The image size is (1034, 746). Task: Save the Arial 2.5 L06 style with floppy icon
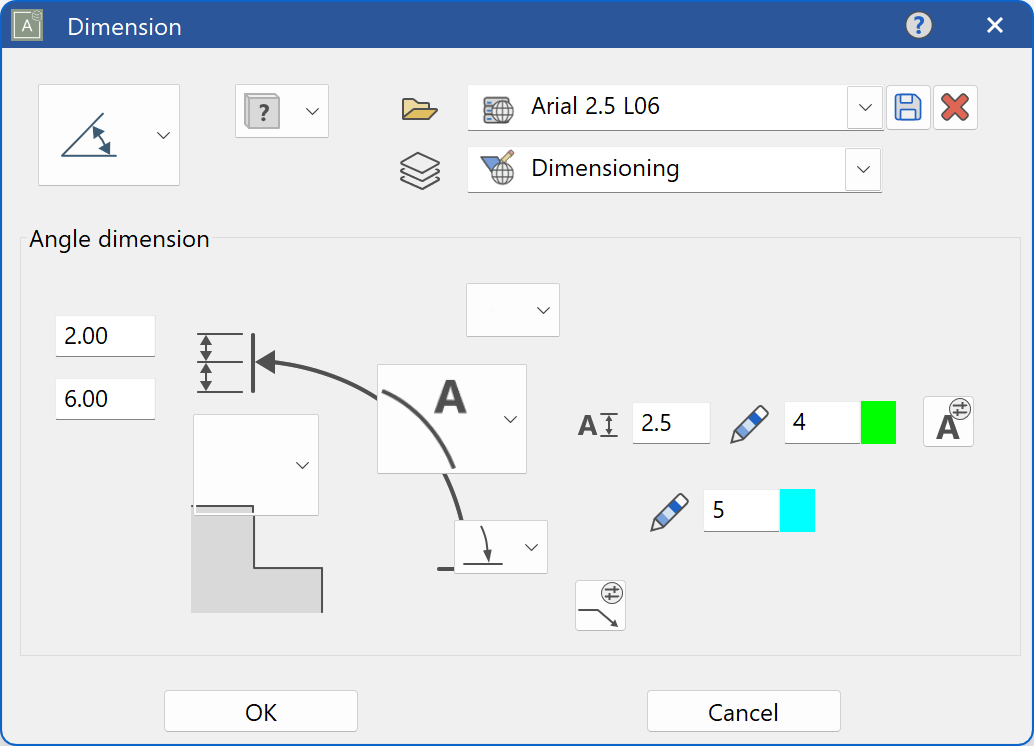(x=908, y=107)
